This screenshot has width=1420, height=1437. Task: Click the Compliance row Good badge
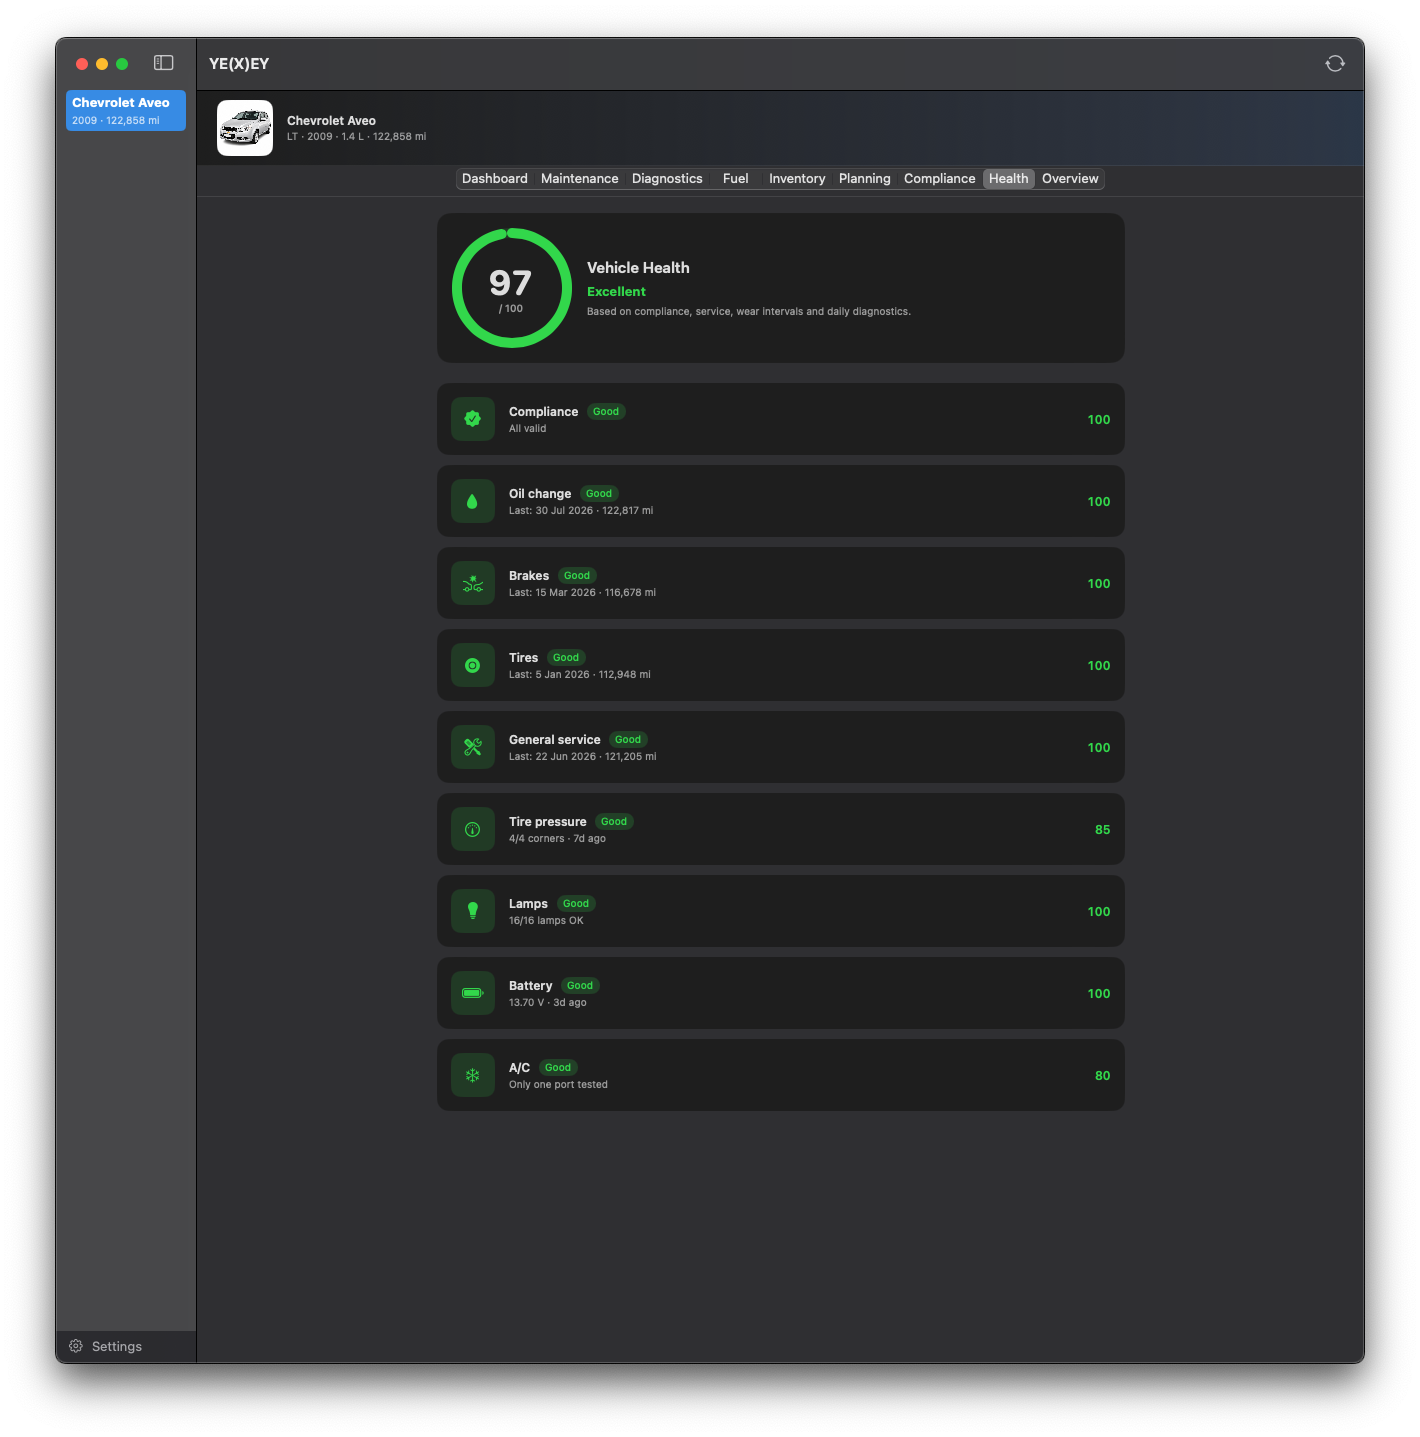click(606, 412)
